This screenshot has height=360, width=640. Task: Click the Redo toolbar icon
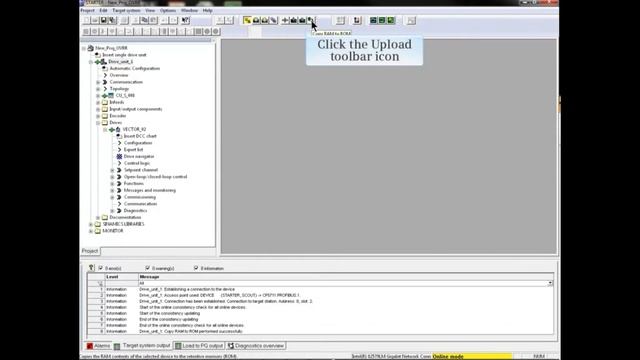[x=173, y=20]
